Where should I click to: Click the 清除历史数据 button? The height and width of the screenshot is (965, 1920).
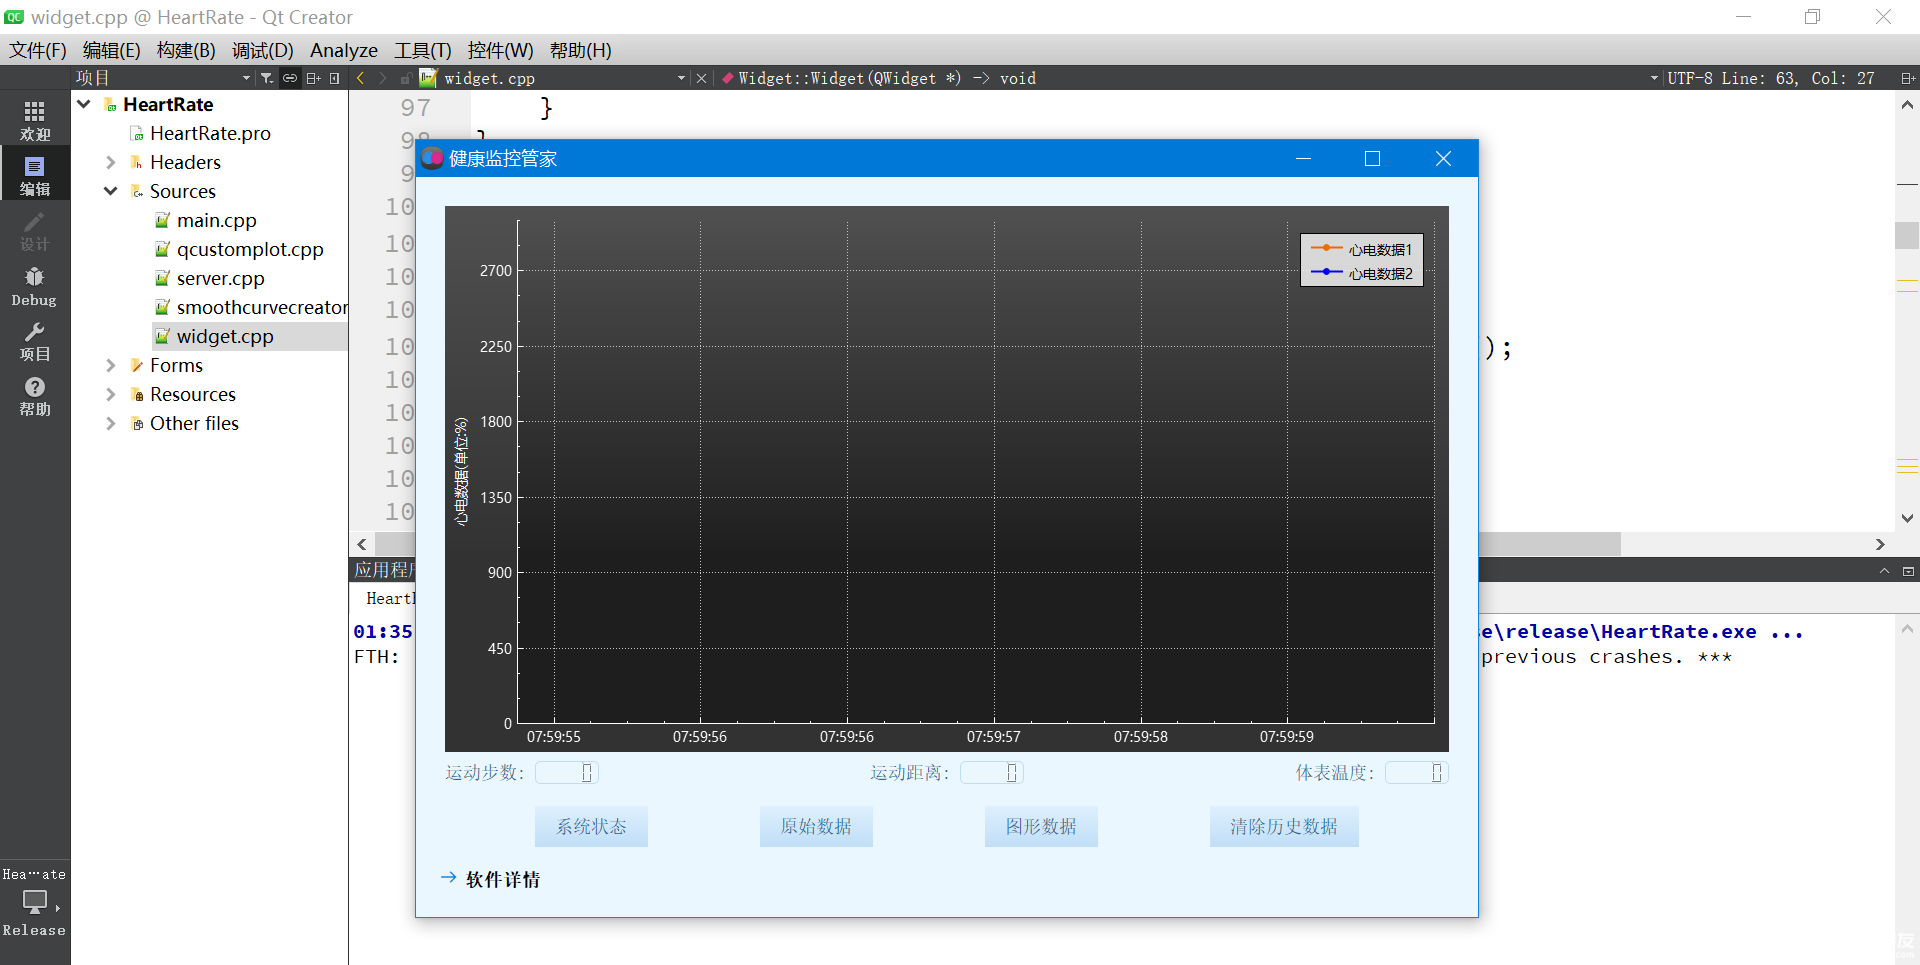coord(1284,826)
